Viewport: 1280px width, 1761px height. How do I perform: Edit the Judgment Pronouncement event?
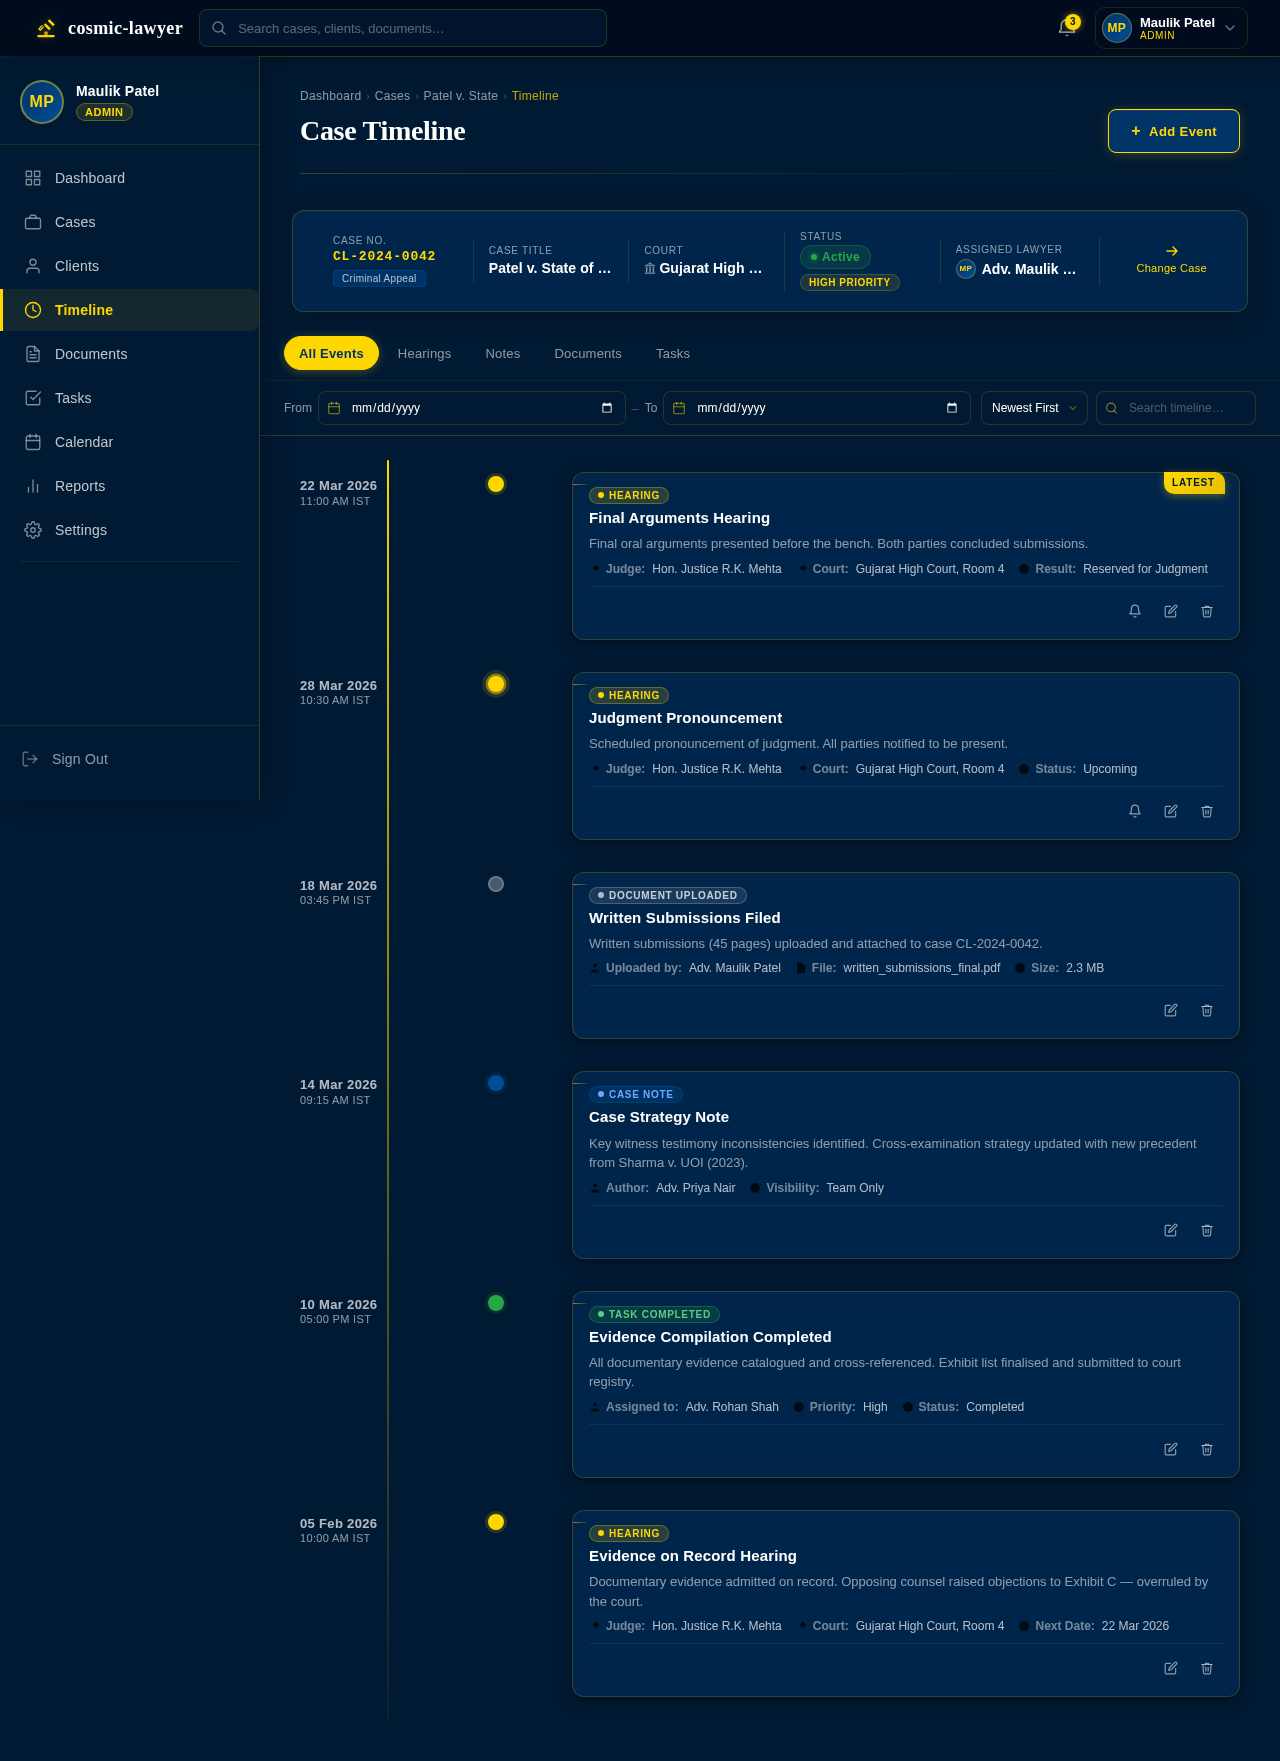click(1171, 811)
